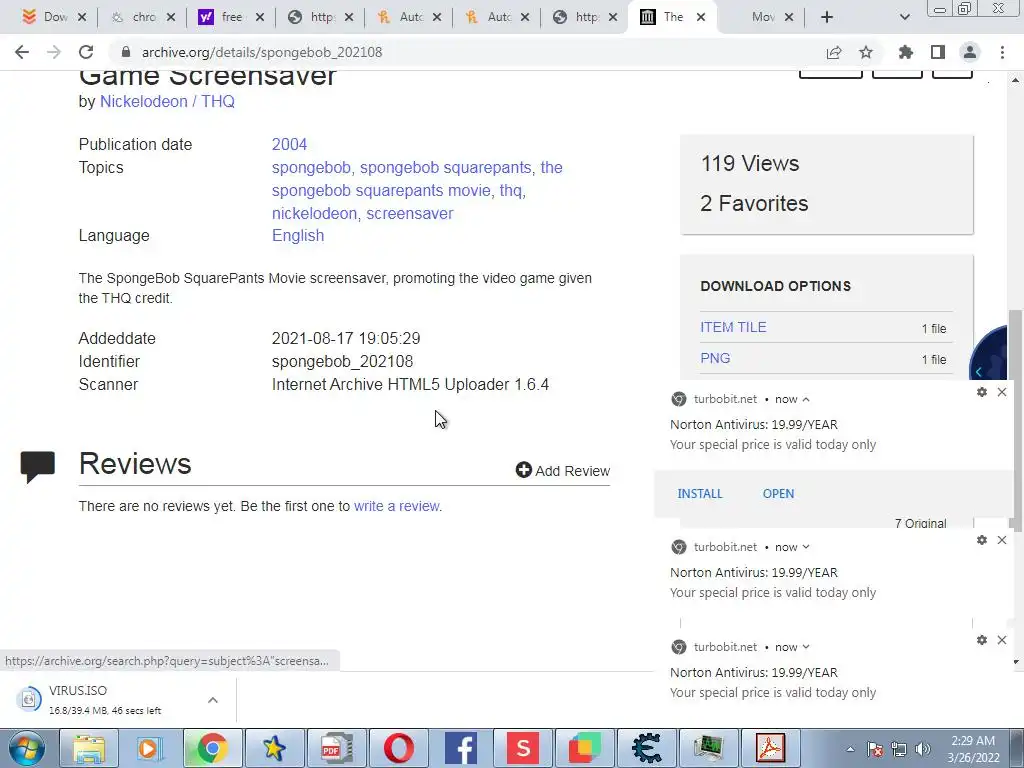Open the 'the spongebob squarepants movie' topic link

(x=417, y=179)
